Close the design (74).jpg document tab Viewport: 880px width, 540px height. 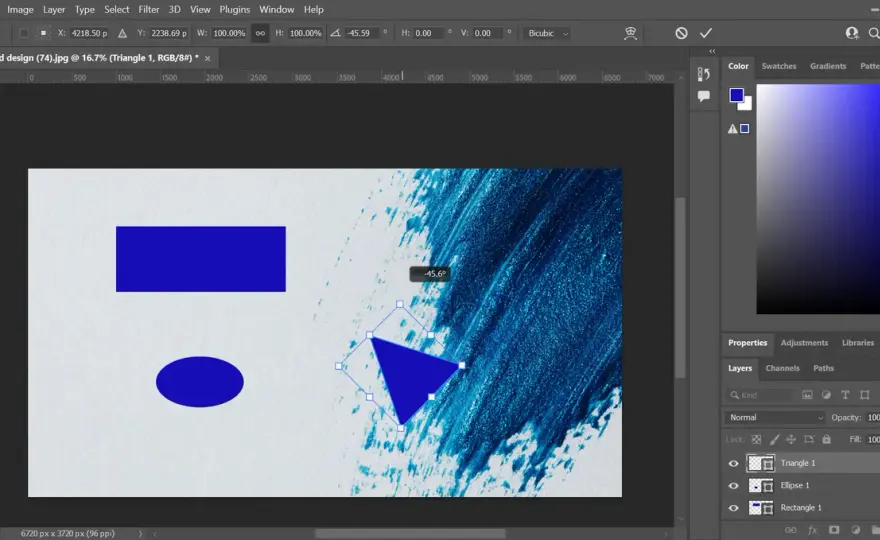pos(208,58)
